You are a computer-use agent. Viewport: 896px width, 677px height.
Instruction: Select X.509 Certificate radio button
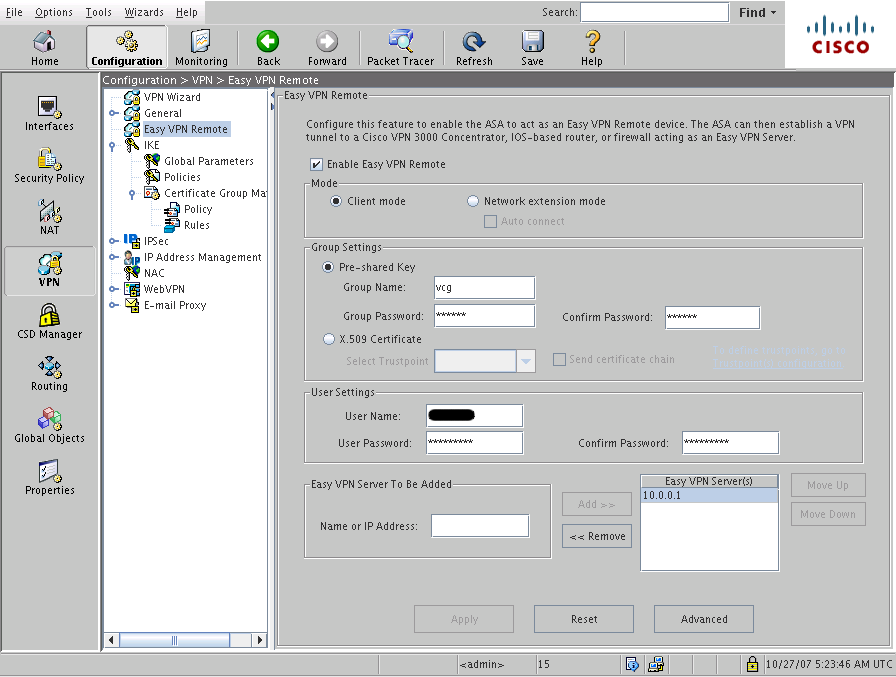coord(329,339)
